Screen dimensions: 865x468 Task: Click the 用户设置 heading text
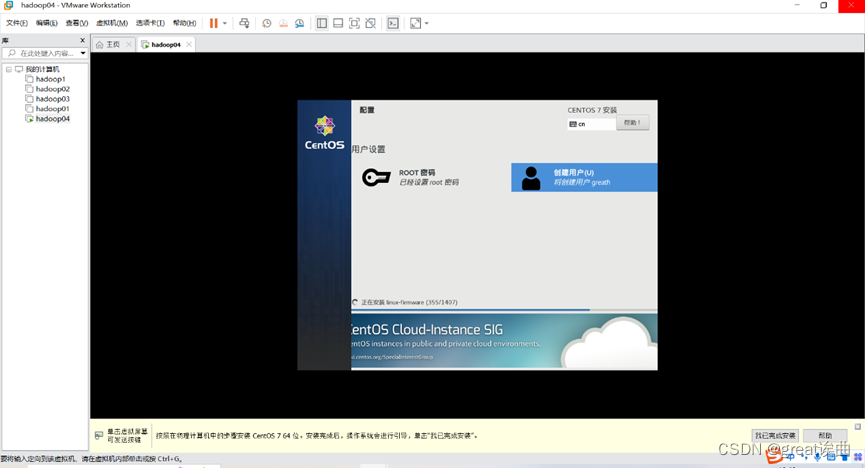[368, 150]
